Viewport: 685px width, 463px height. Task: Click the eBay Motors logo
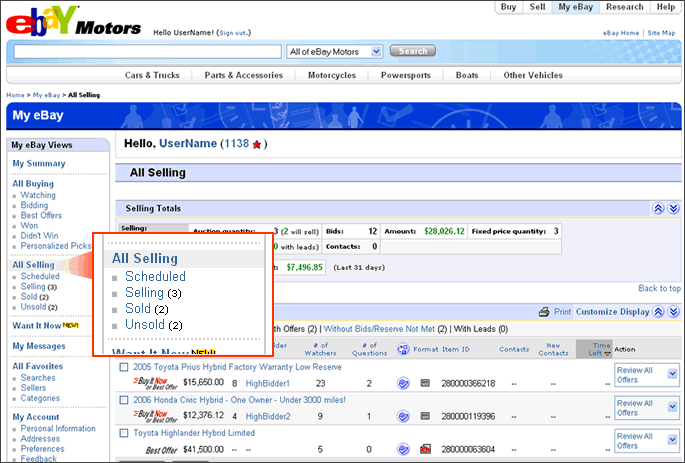click(73, 22)
